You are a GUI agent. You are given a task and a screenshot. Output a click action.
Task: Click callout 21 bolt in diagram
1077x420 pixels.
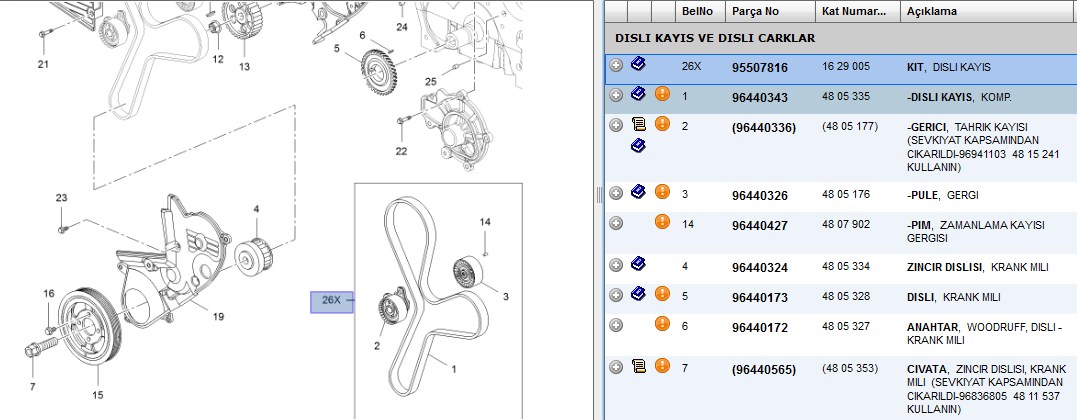[x=43, y=65]
